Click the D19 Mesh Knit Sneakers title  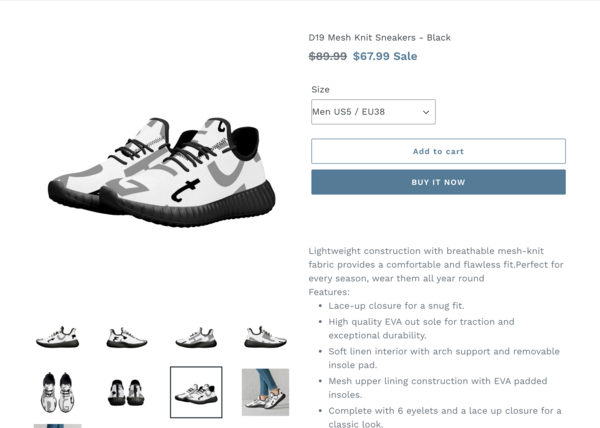point(380,37)
